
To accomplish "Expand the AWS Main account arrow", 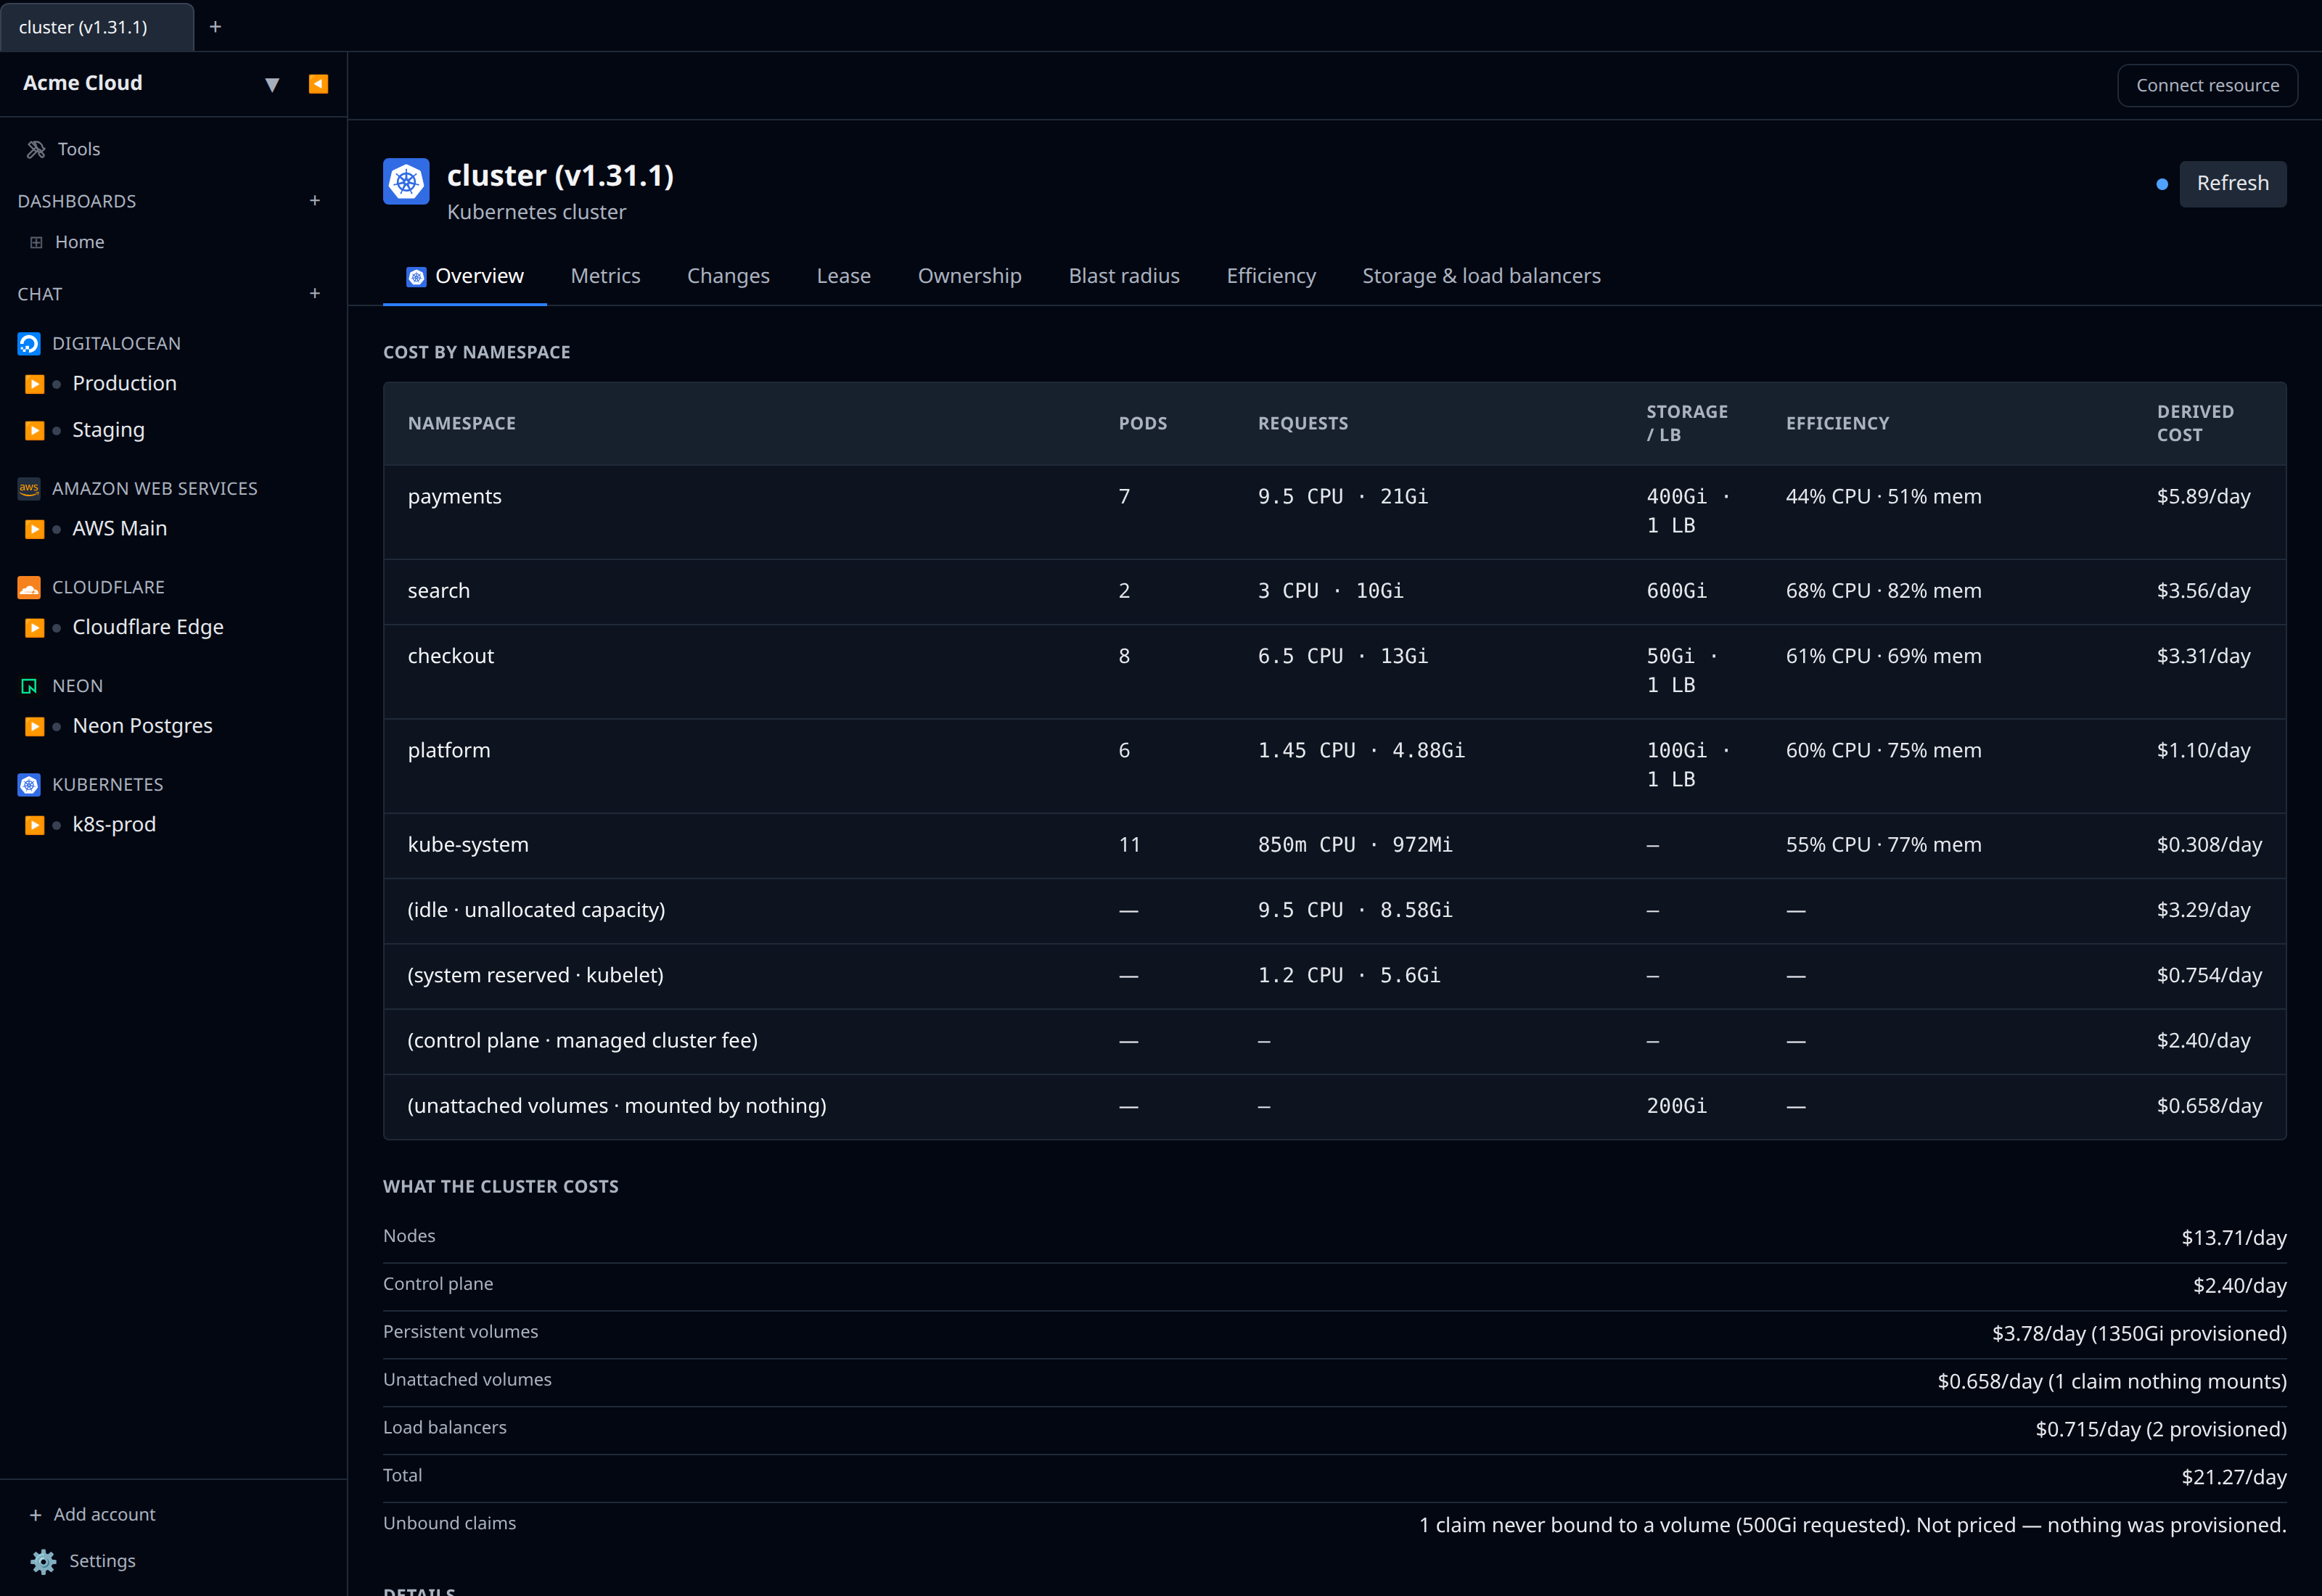I will [x=35, y=529].
